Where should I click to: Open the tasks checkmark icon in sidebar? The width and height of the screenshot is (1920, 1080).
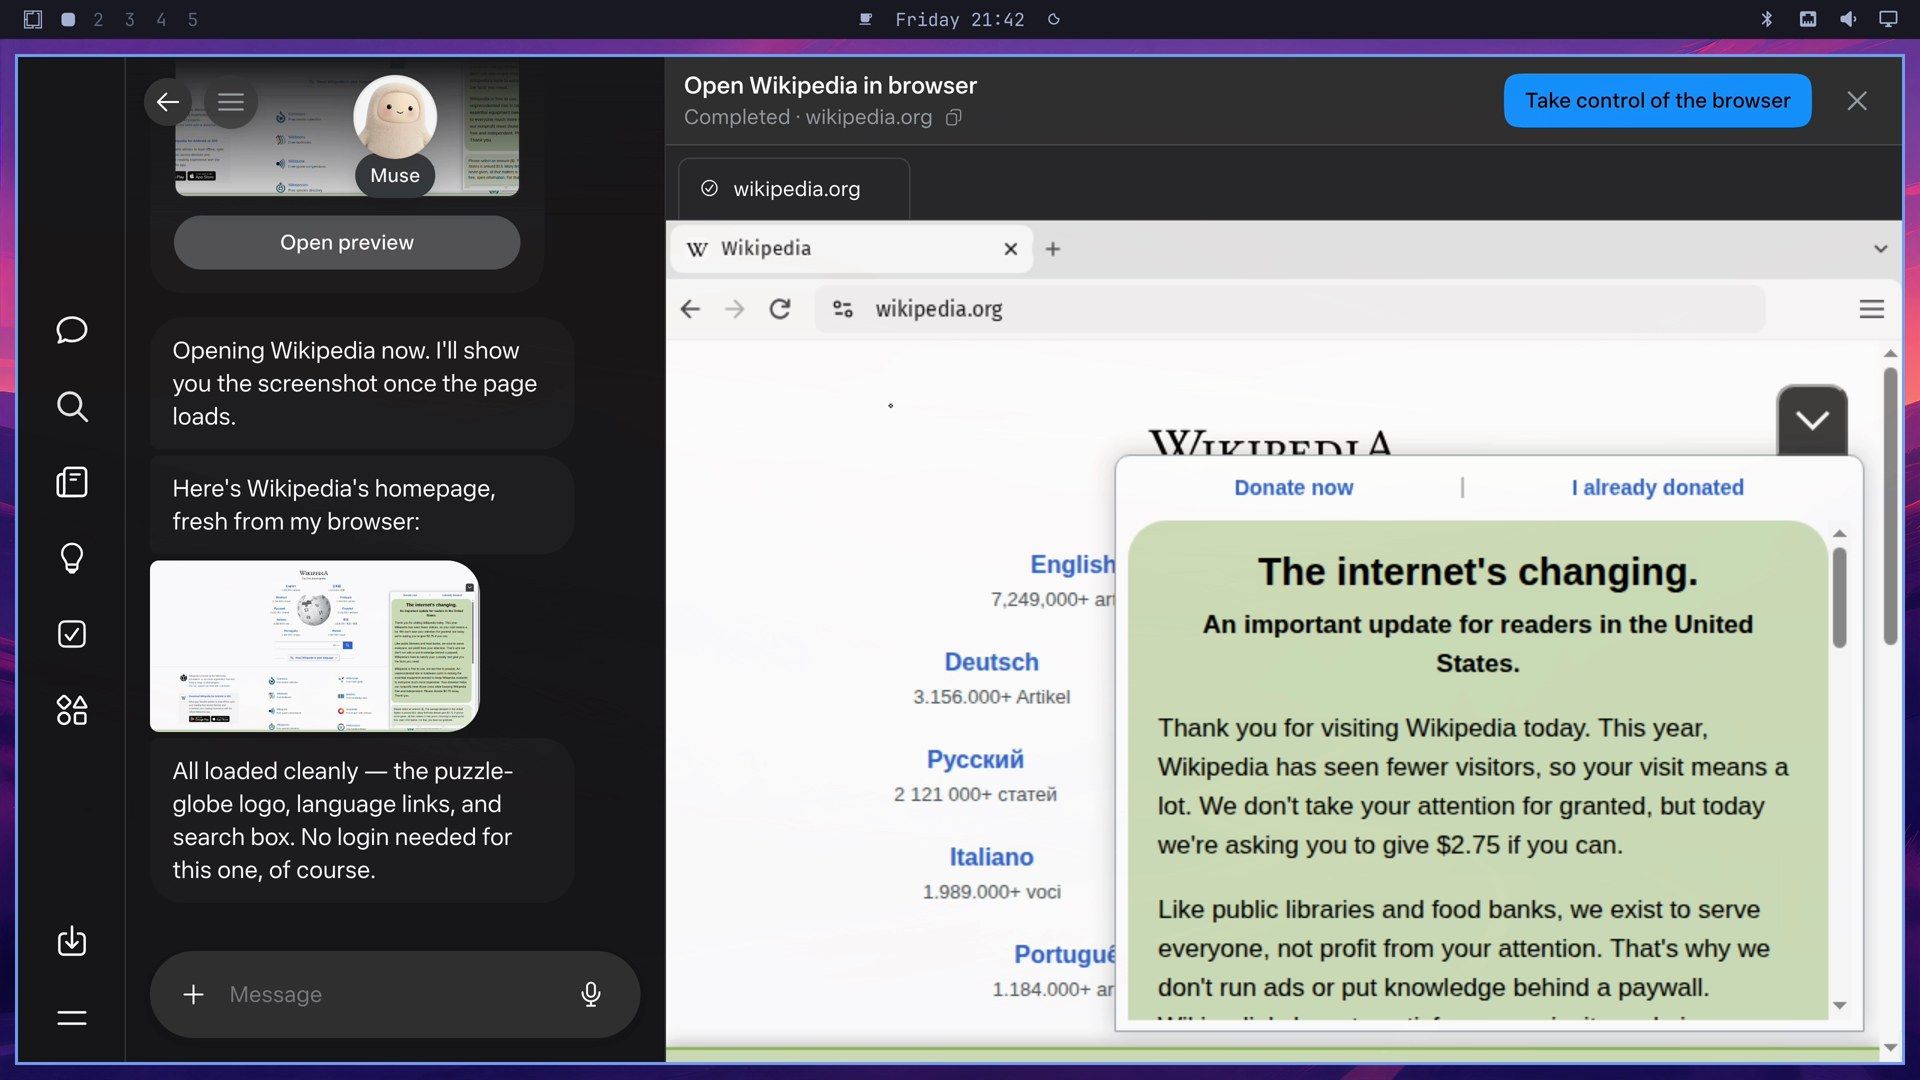72,634
